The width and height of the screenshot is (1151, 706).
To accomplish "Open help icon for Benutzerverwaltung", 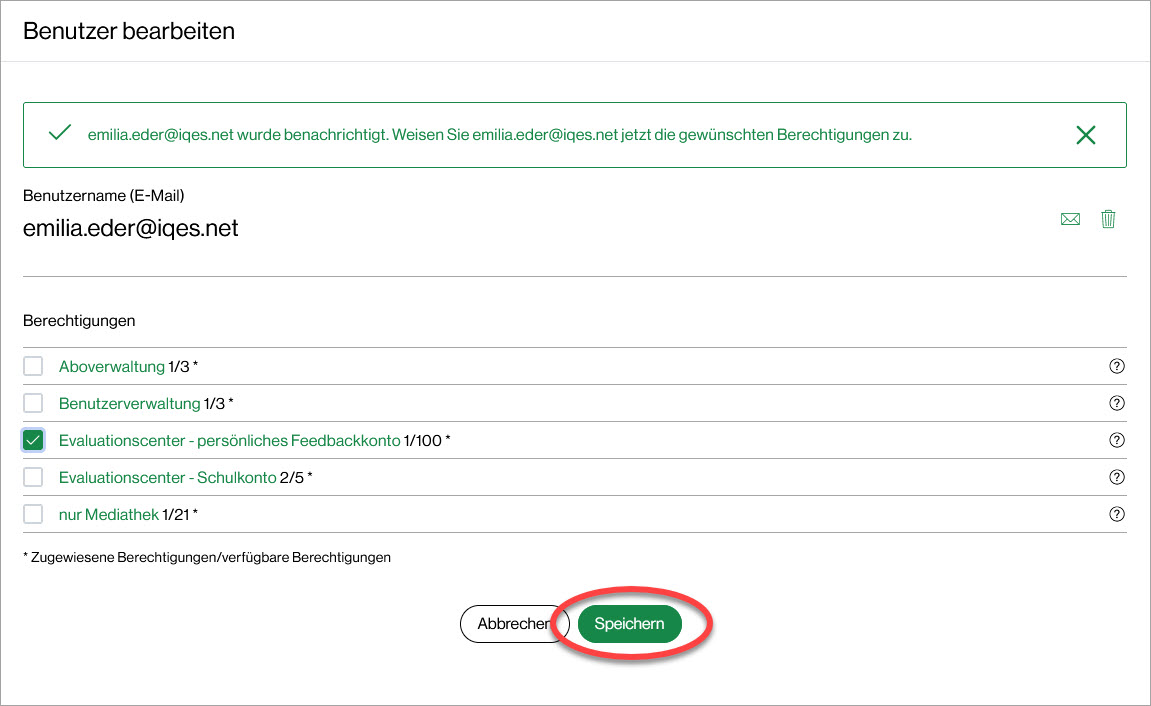I will click(1117, 404).
